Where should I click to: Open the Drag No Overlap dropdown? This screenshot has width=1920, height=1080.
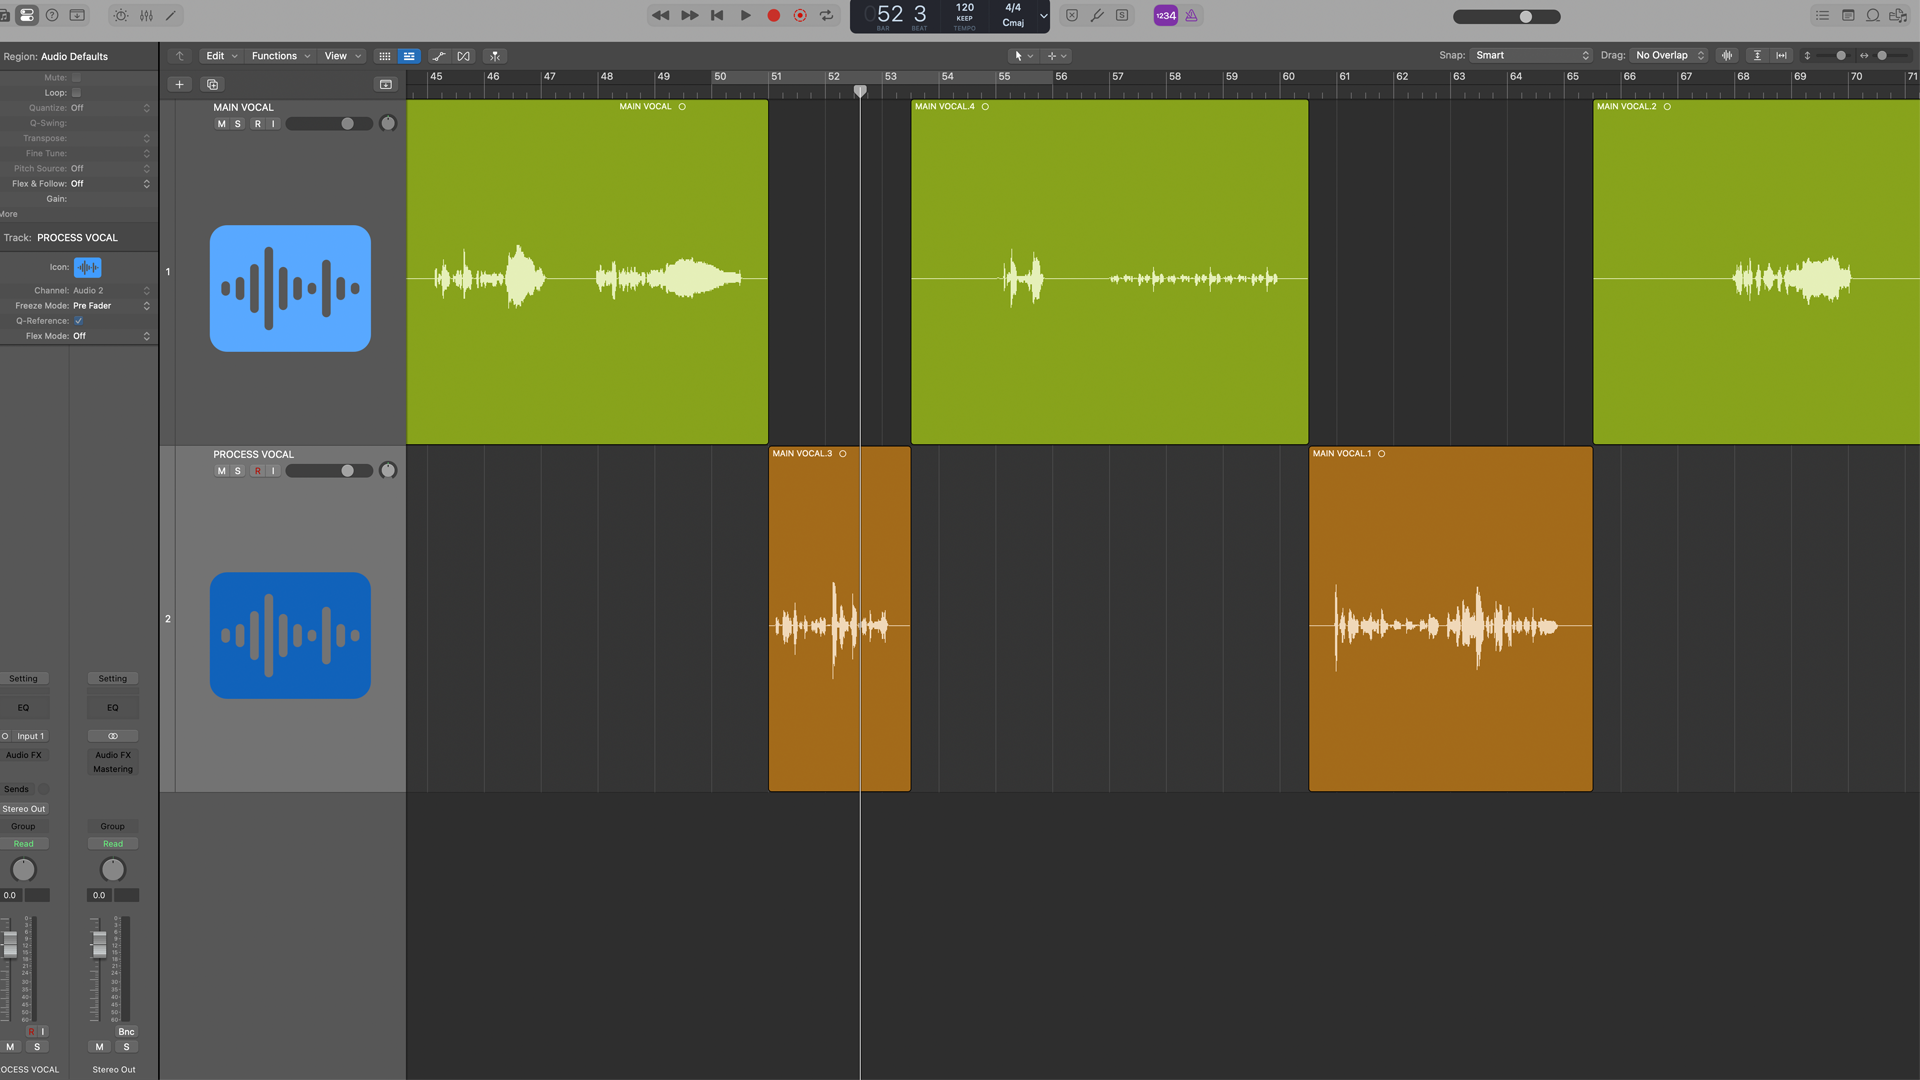point(1669,55)
